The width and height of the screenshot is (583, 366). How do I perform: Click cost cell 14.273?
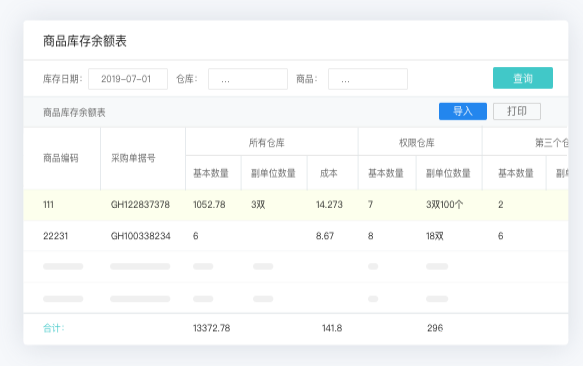coord(329,205)
